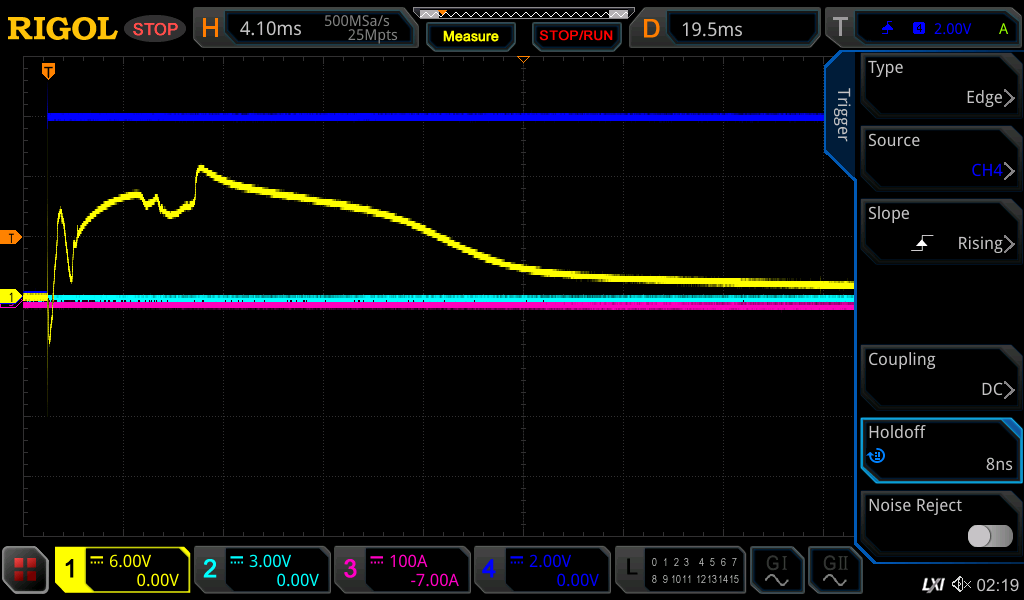1024x600 pixels.
Task: Select the Trigger side tab
Action: (842, 115)
